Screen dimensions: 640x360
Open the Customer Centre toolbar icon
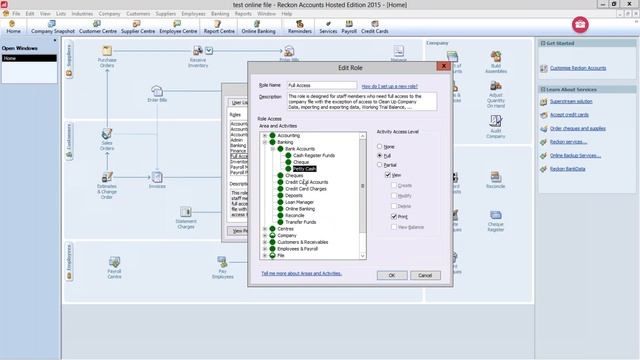coord(98,27)
